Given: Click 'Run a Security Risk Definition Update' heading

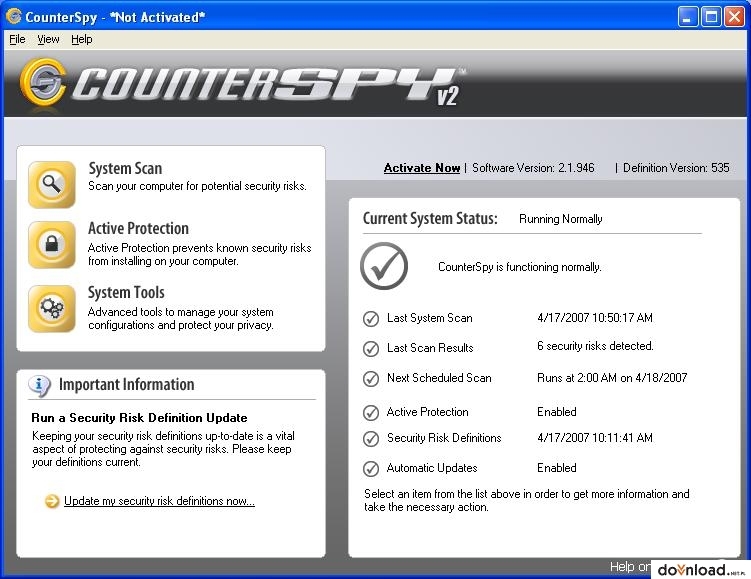Looking at the screenshot, I should pyautogui.click(x=139, y=418).
